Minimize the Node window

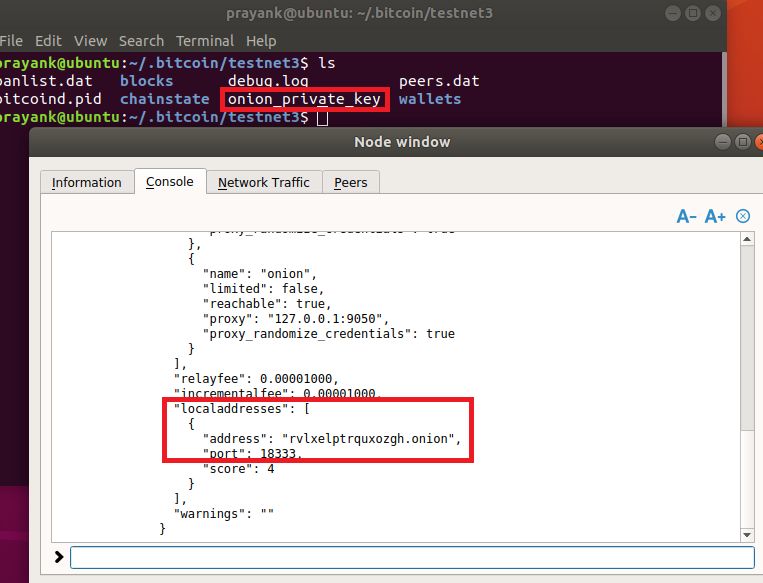(x=723, y=142)
